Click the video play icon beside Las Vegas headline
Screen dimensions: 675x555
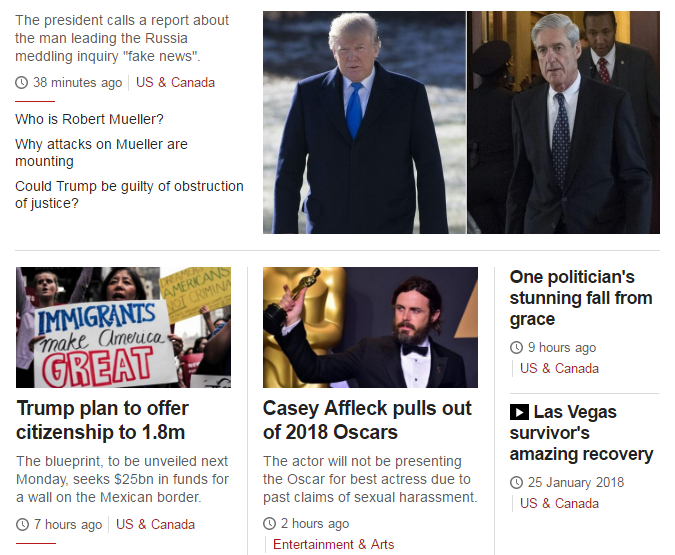(x=519, y=412)
